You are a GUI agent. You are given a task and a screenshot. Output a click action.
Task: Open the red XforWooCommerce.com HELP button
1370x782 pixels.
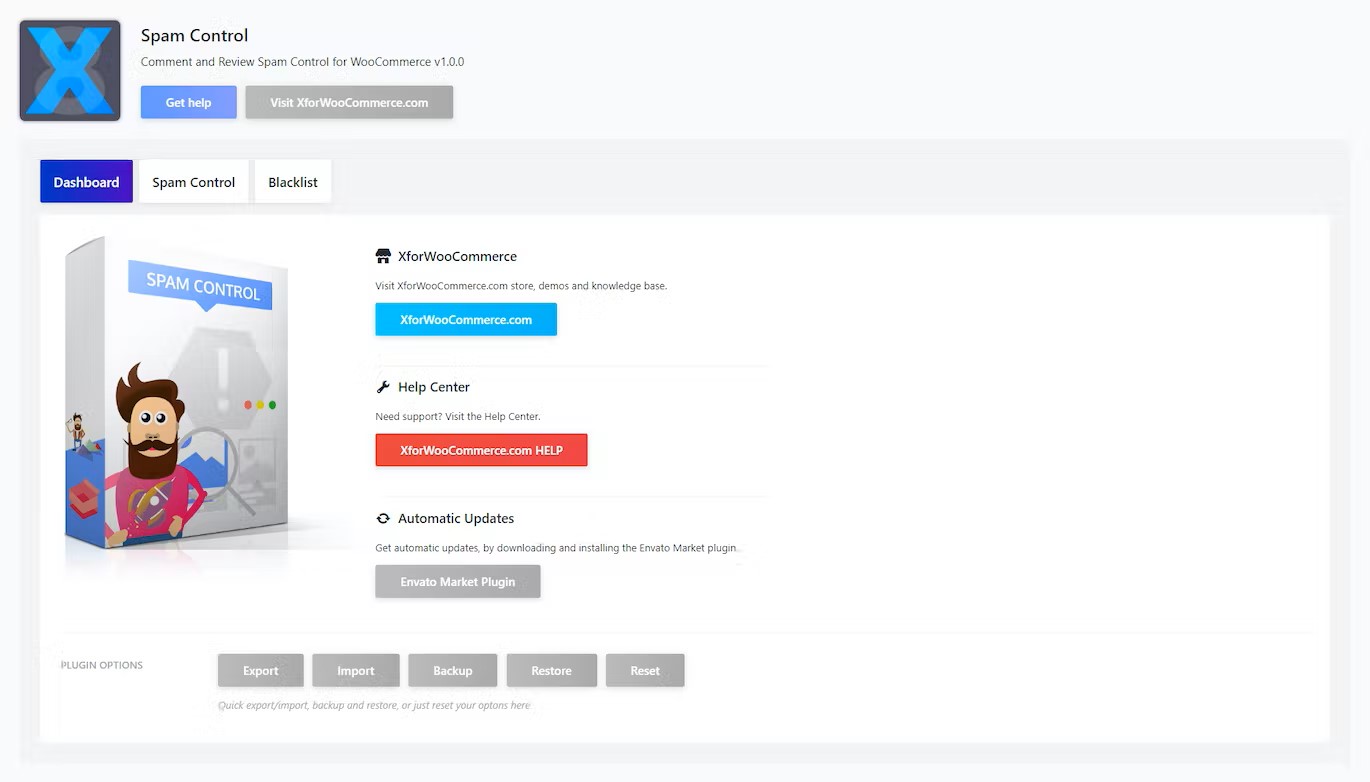click(481, 450)
